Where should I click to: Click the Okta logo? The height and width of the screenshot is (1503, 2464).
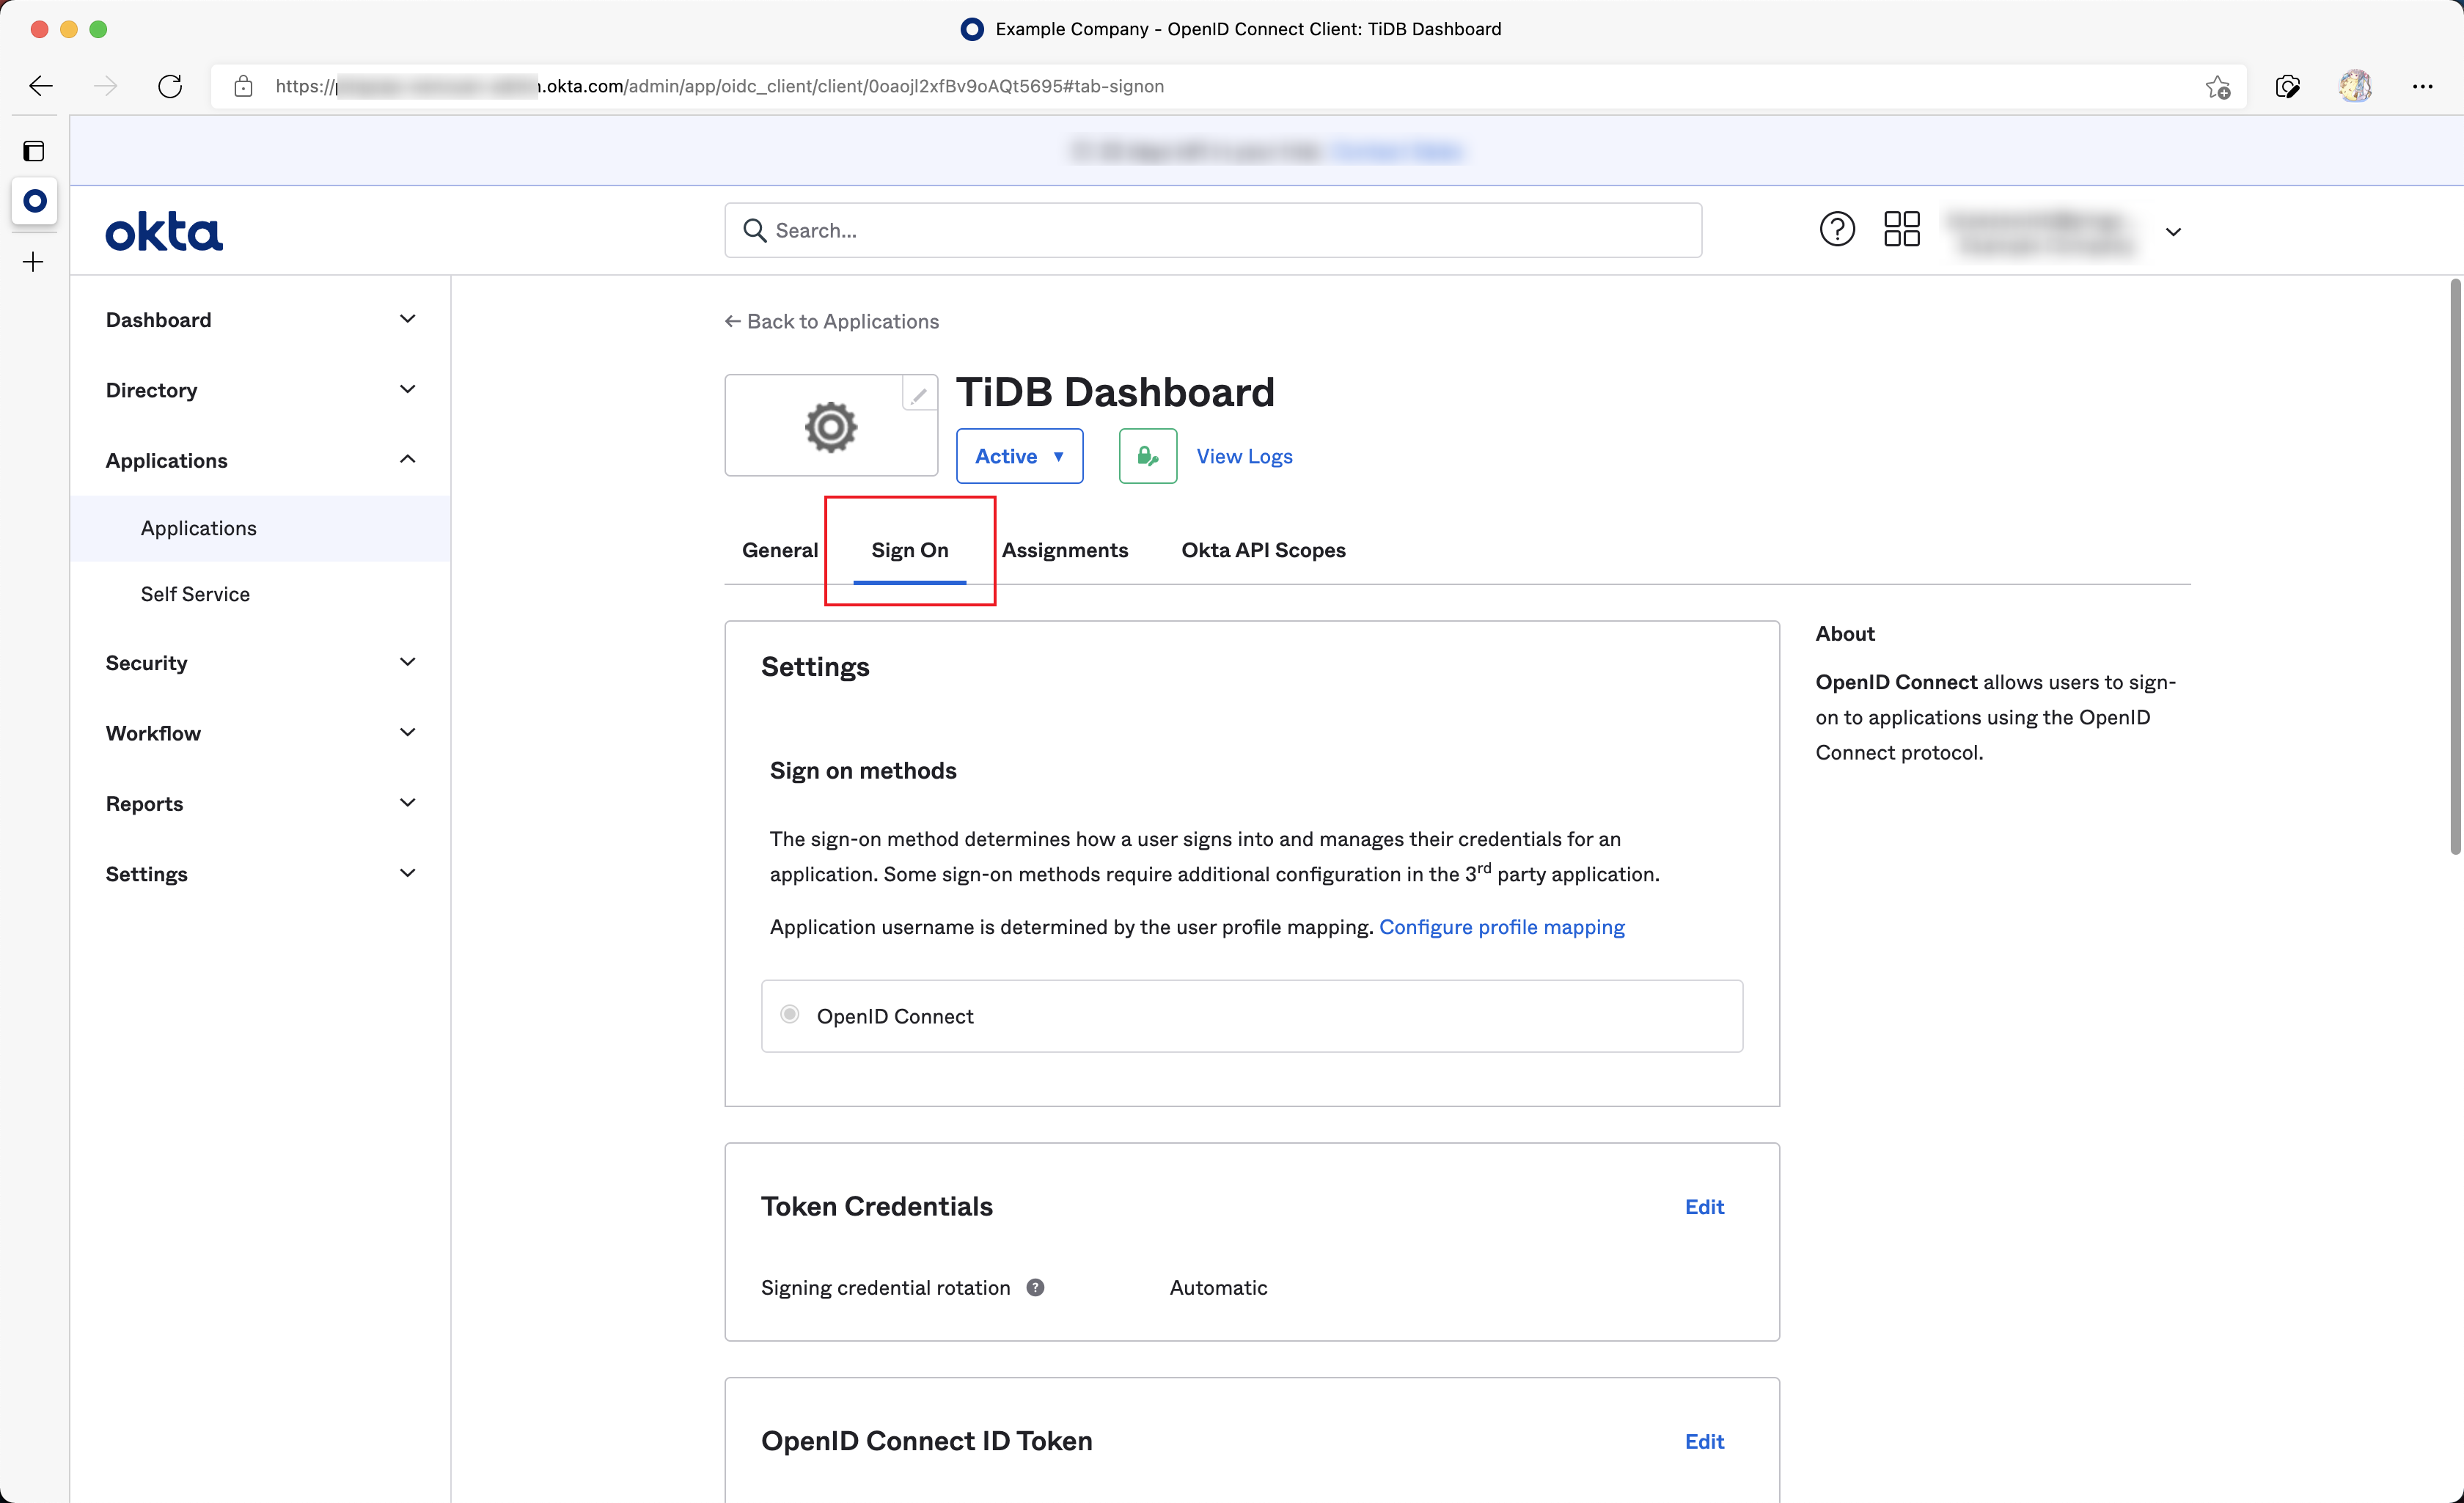coord(164,230)
